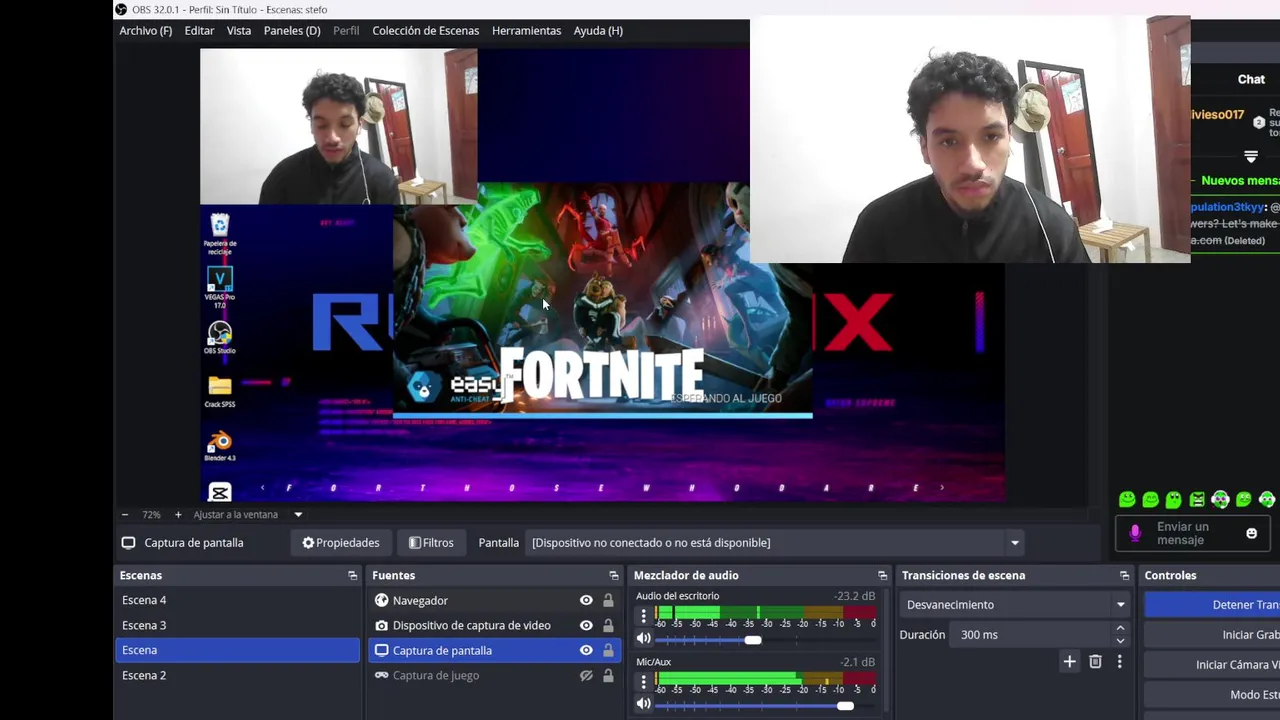The height and width of the screenshot is (720, 1280).
Task: Click the video capture camera icon
Action: click(x=381, y=626)
